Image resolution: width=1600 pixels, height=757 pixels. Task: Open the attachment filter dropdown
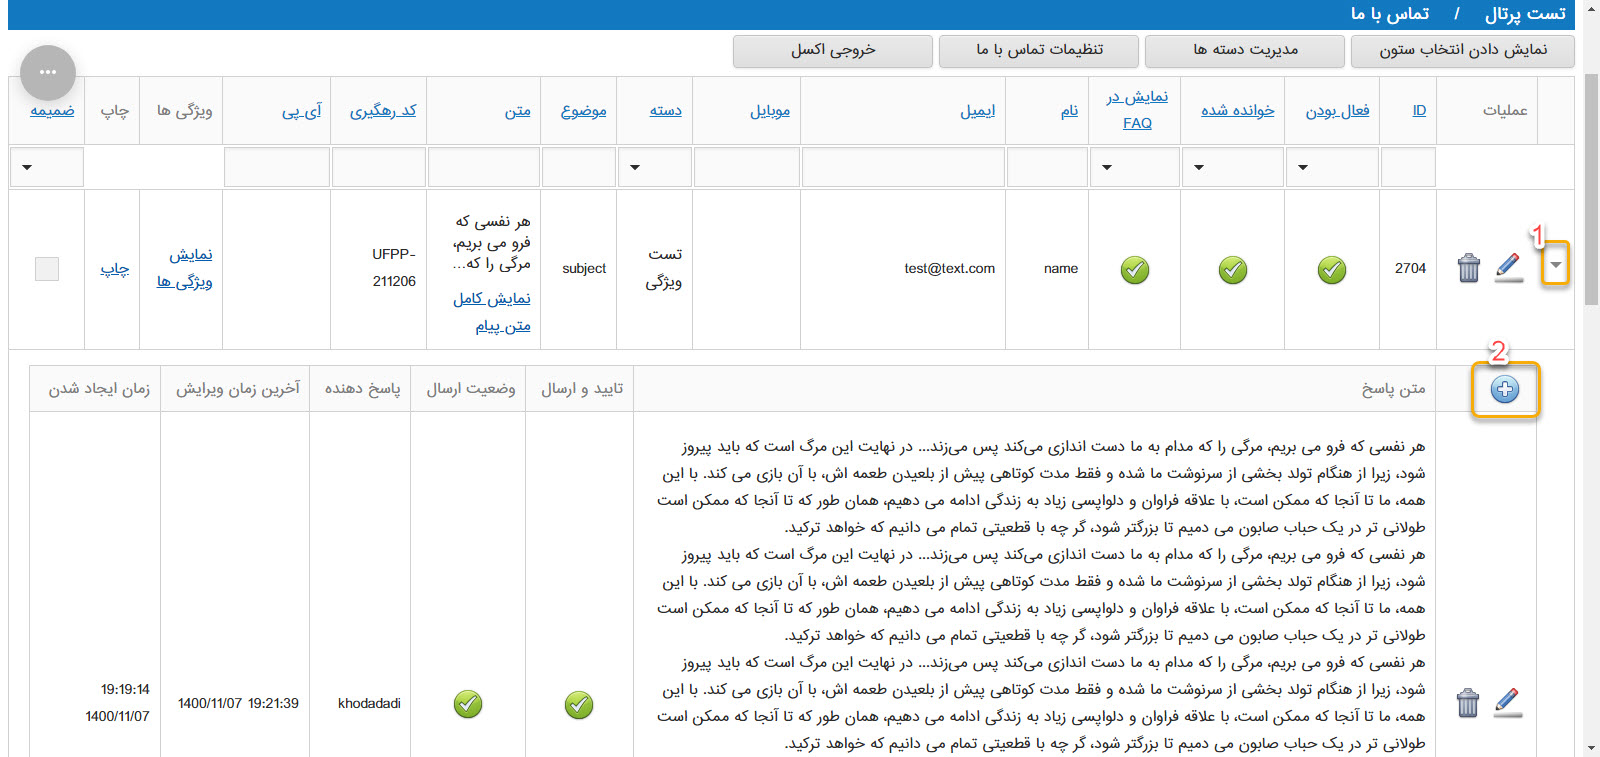pyautogui.click(x=46, y=167)
